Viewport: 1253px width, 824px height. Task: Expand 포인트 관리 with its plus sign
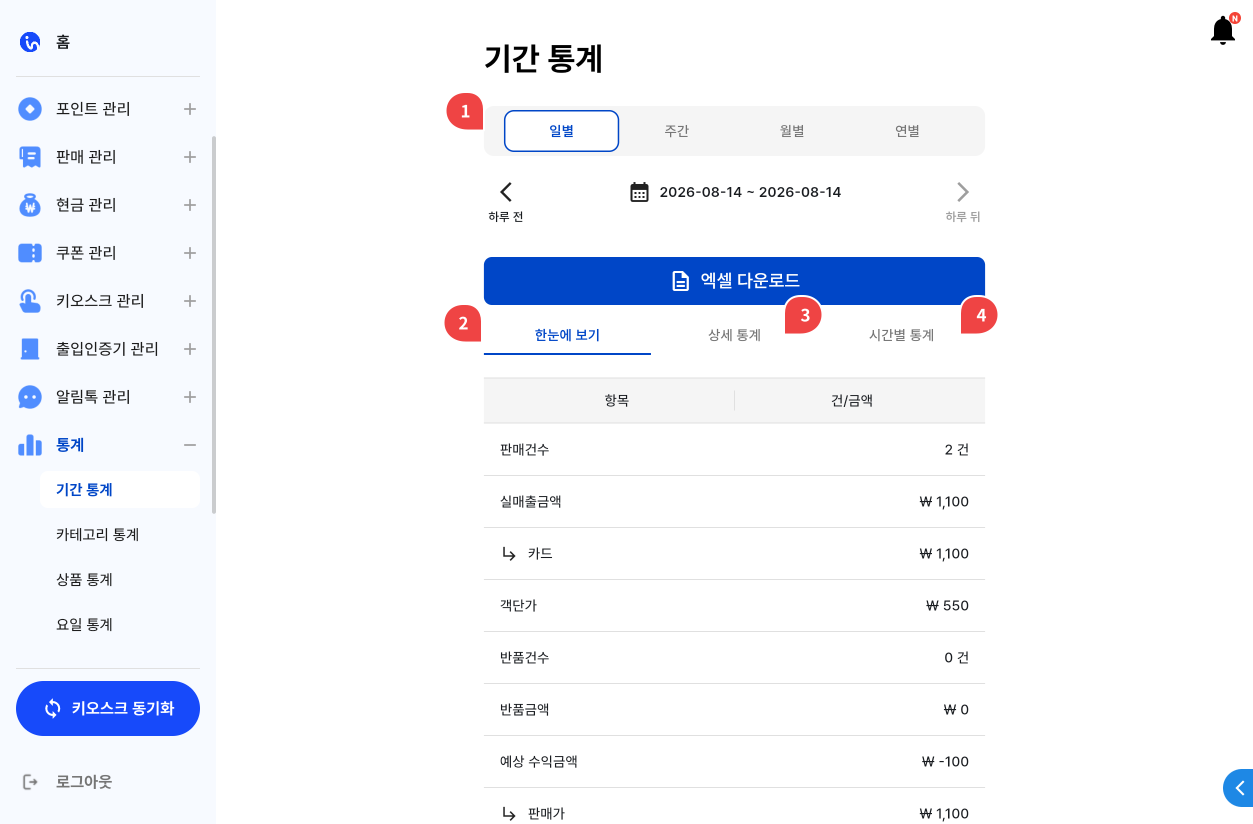(190, 109)
